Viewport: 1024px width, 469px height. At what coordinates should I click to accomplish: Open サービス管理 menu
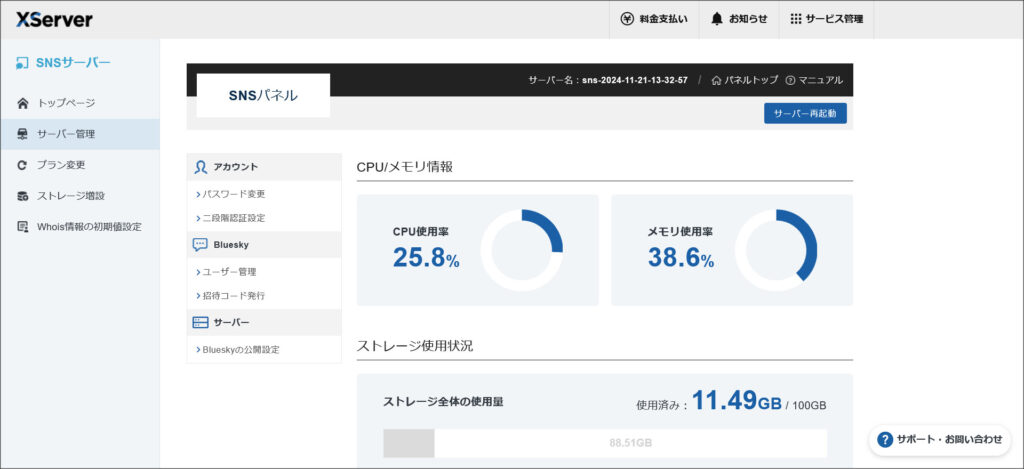pyautogui.click(x=827, y=19)
